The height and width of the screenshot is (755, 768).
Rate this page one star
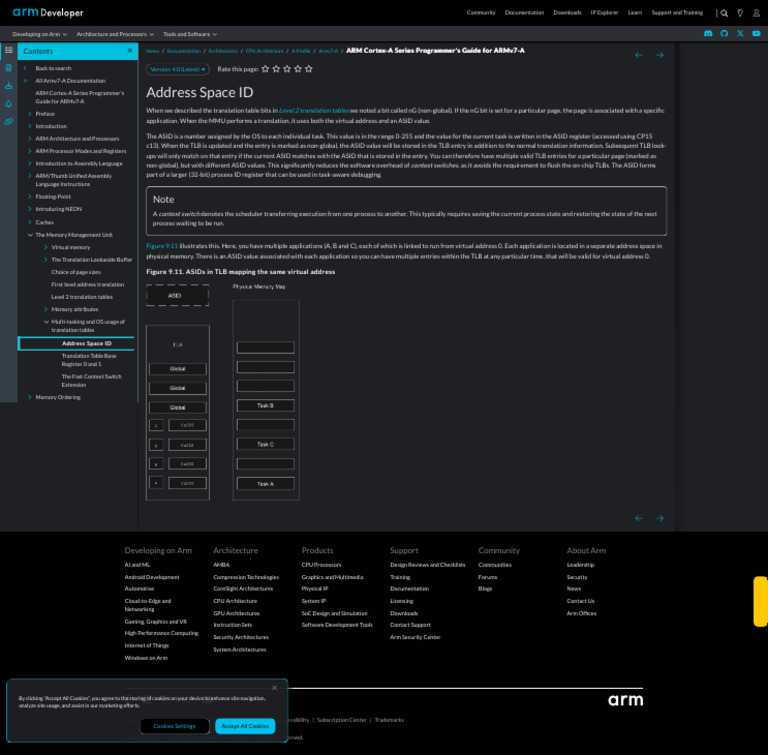coord(265,69)
